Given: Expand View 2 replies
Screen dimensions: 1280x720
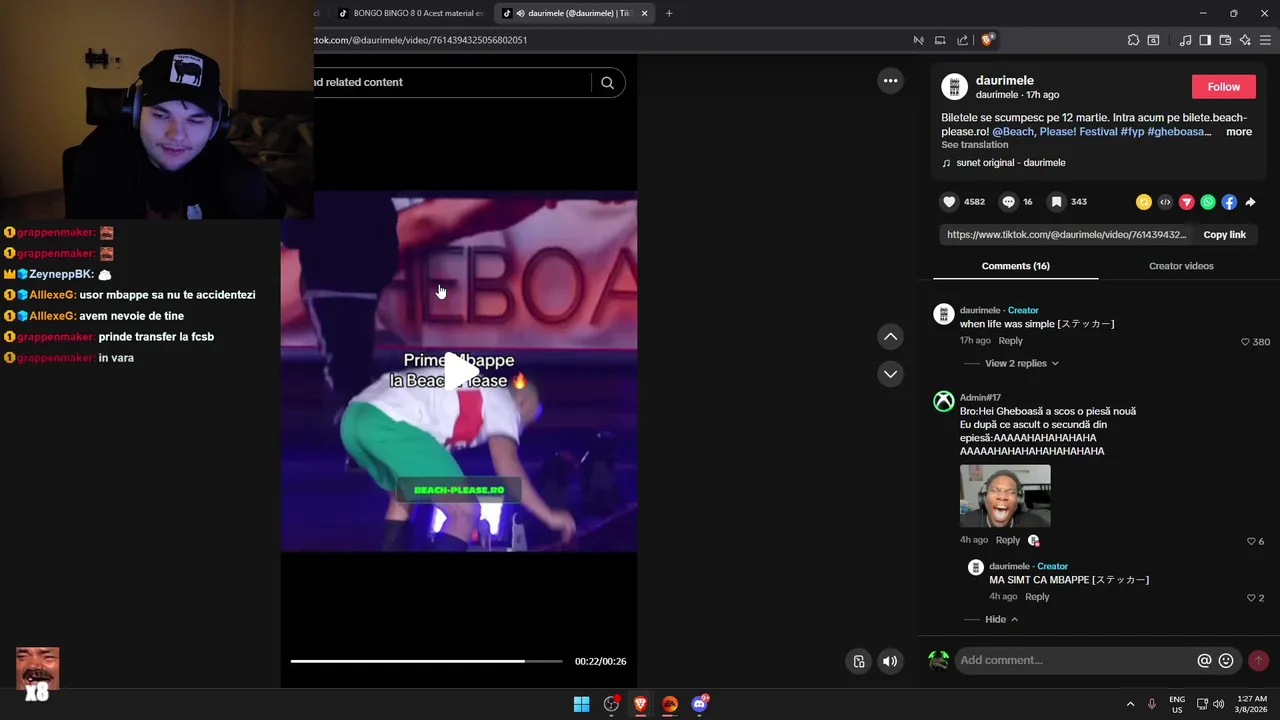Looking at the screenshot, I should 1021,364.
